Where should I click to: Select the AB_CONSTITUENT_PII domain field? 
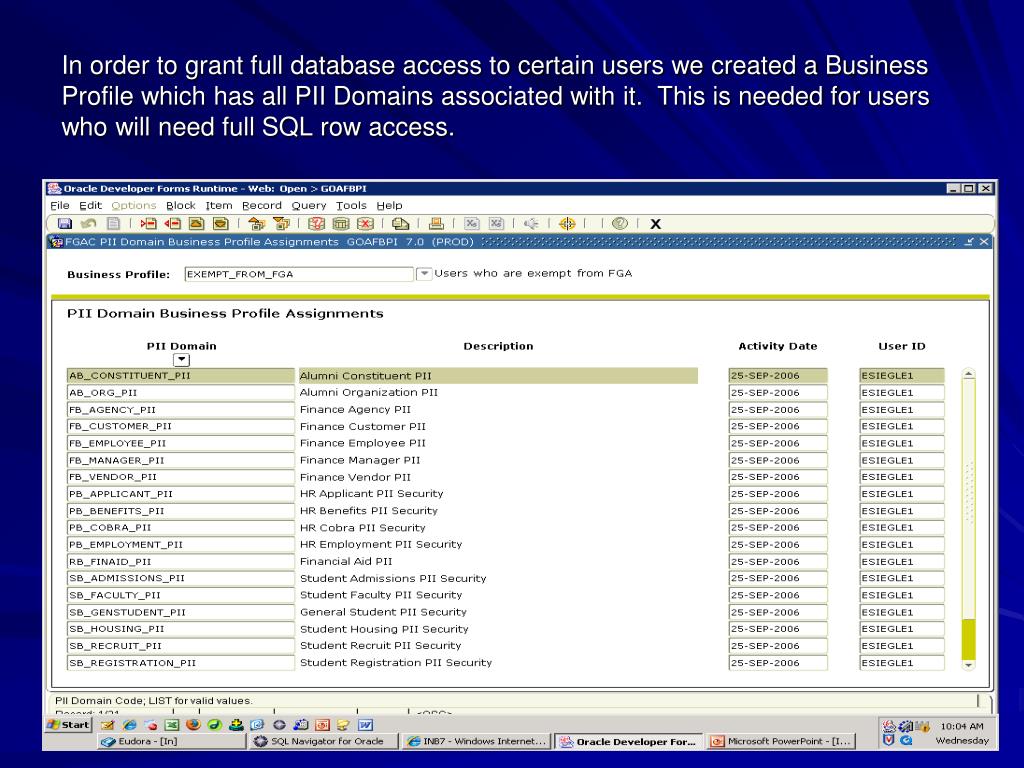point(181,376)
